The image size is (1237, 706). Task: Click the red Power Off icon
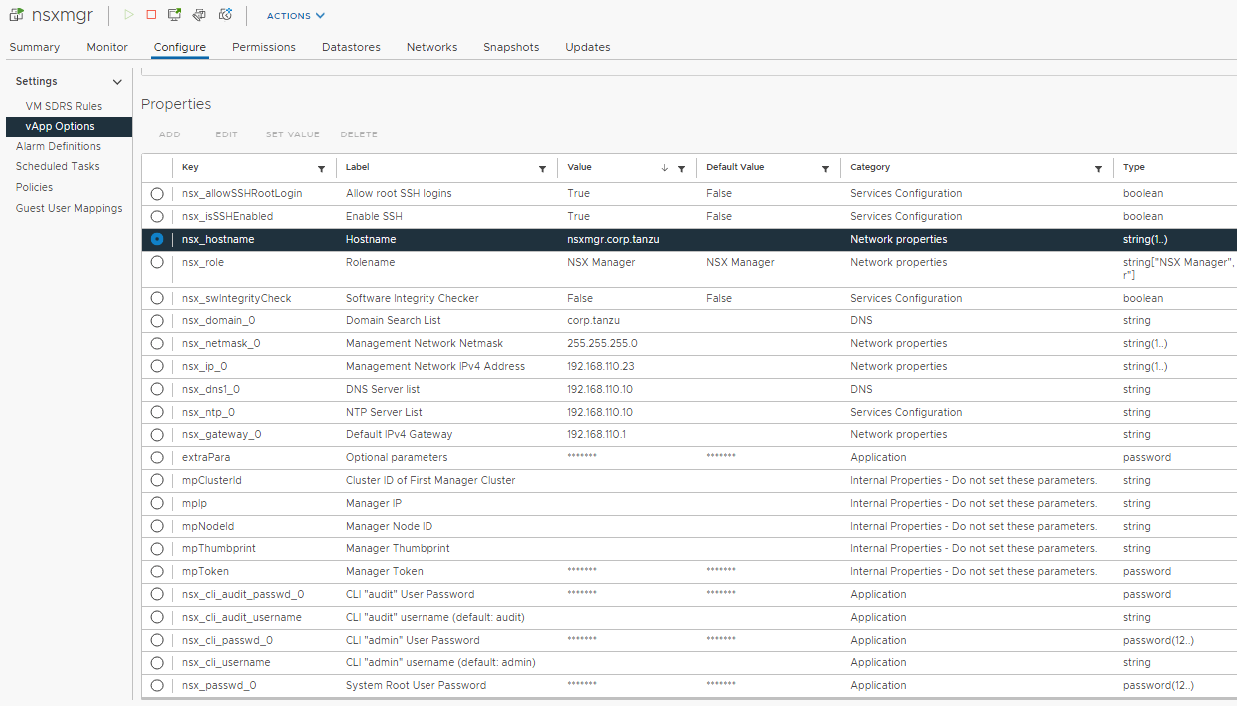tap(151, 15)
